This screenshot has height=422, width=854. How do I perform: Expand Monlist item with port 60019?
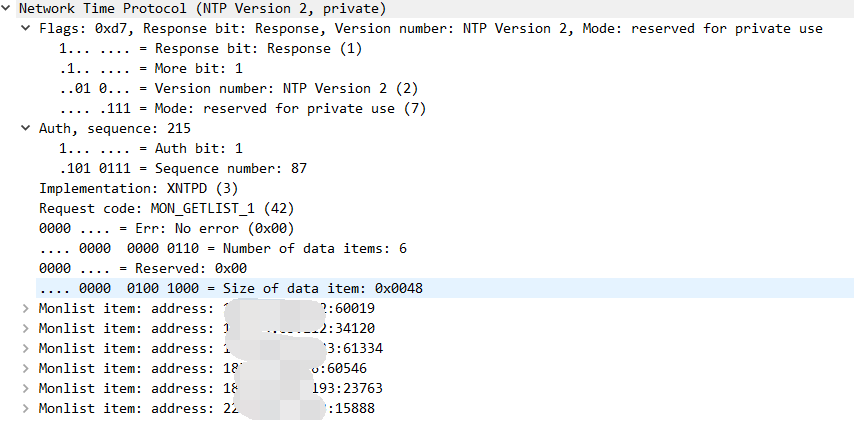[x=25, y=308]
